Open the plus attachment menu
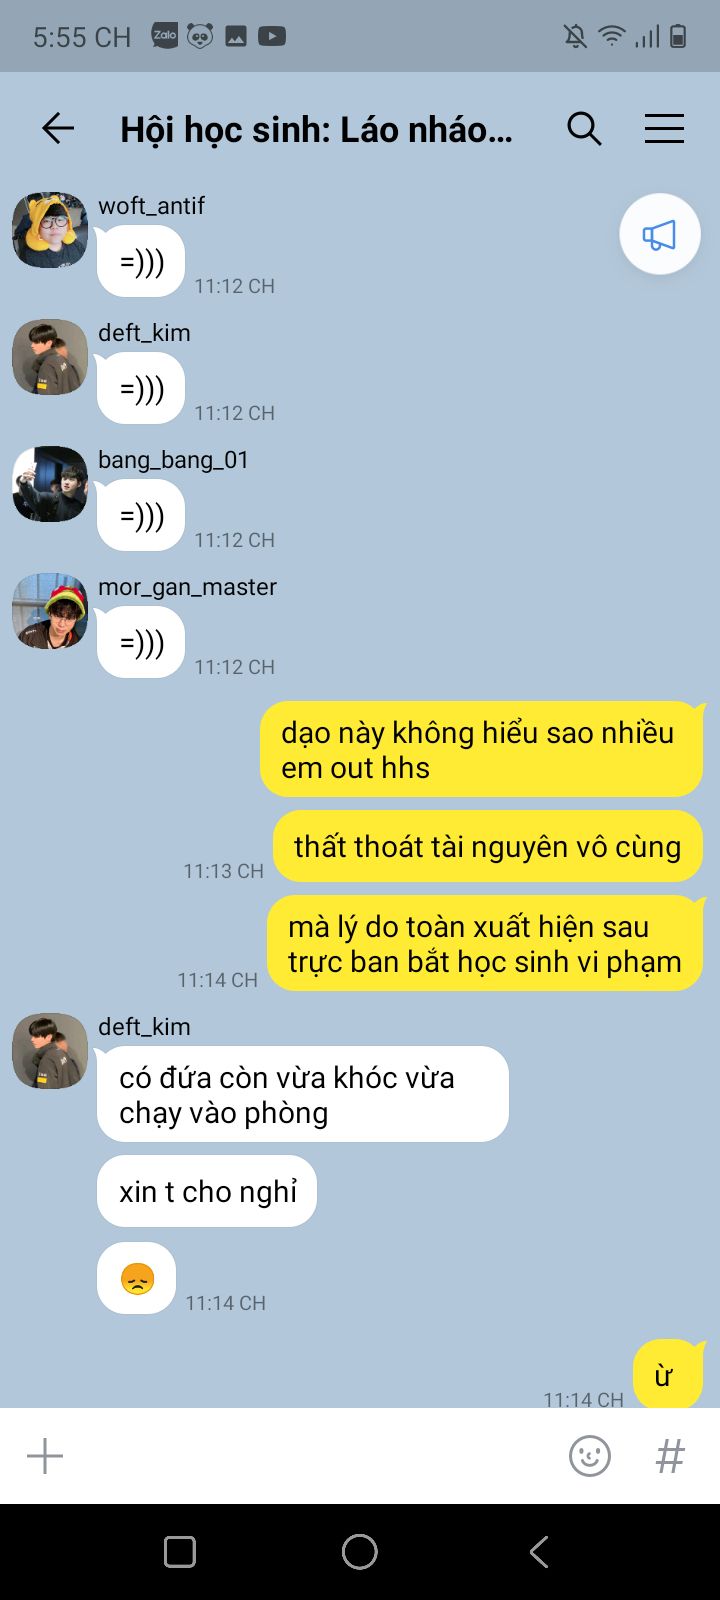 pyautogui.click(x=45, y=1456)
